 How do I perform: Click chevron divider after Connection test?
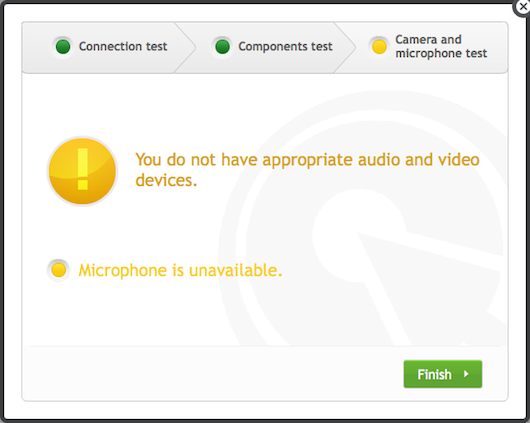point(185,47)
